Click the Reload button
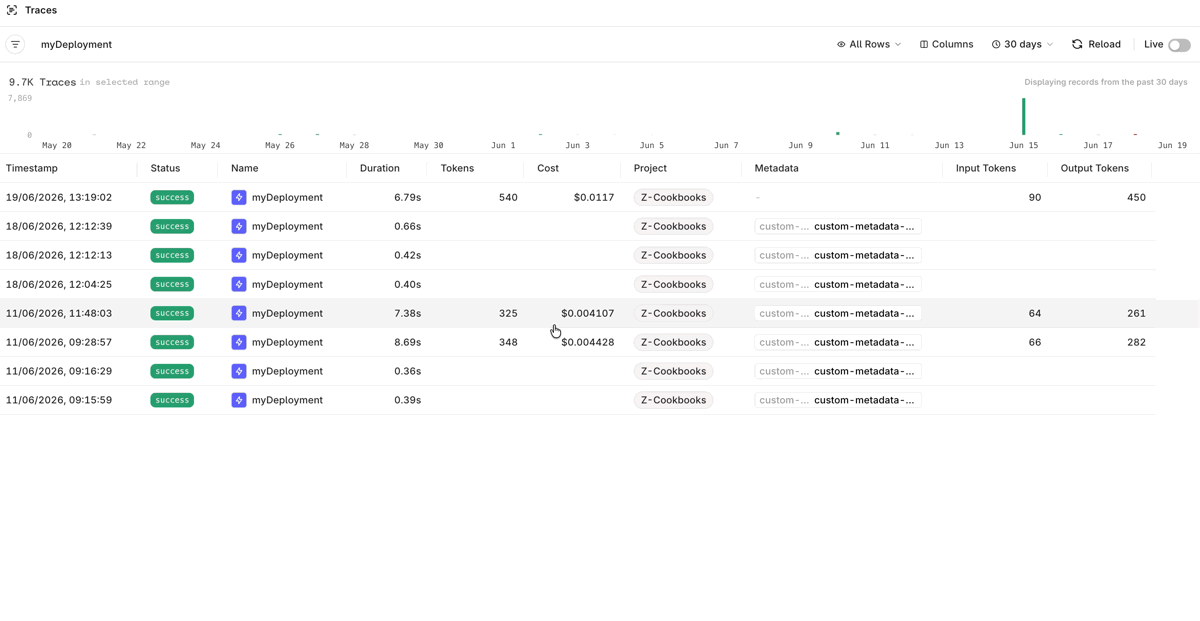 pyautogui.click(x=1096, y=44)
